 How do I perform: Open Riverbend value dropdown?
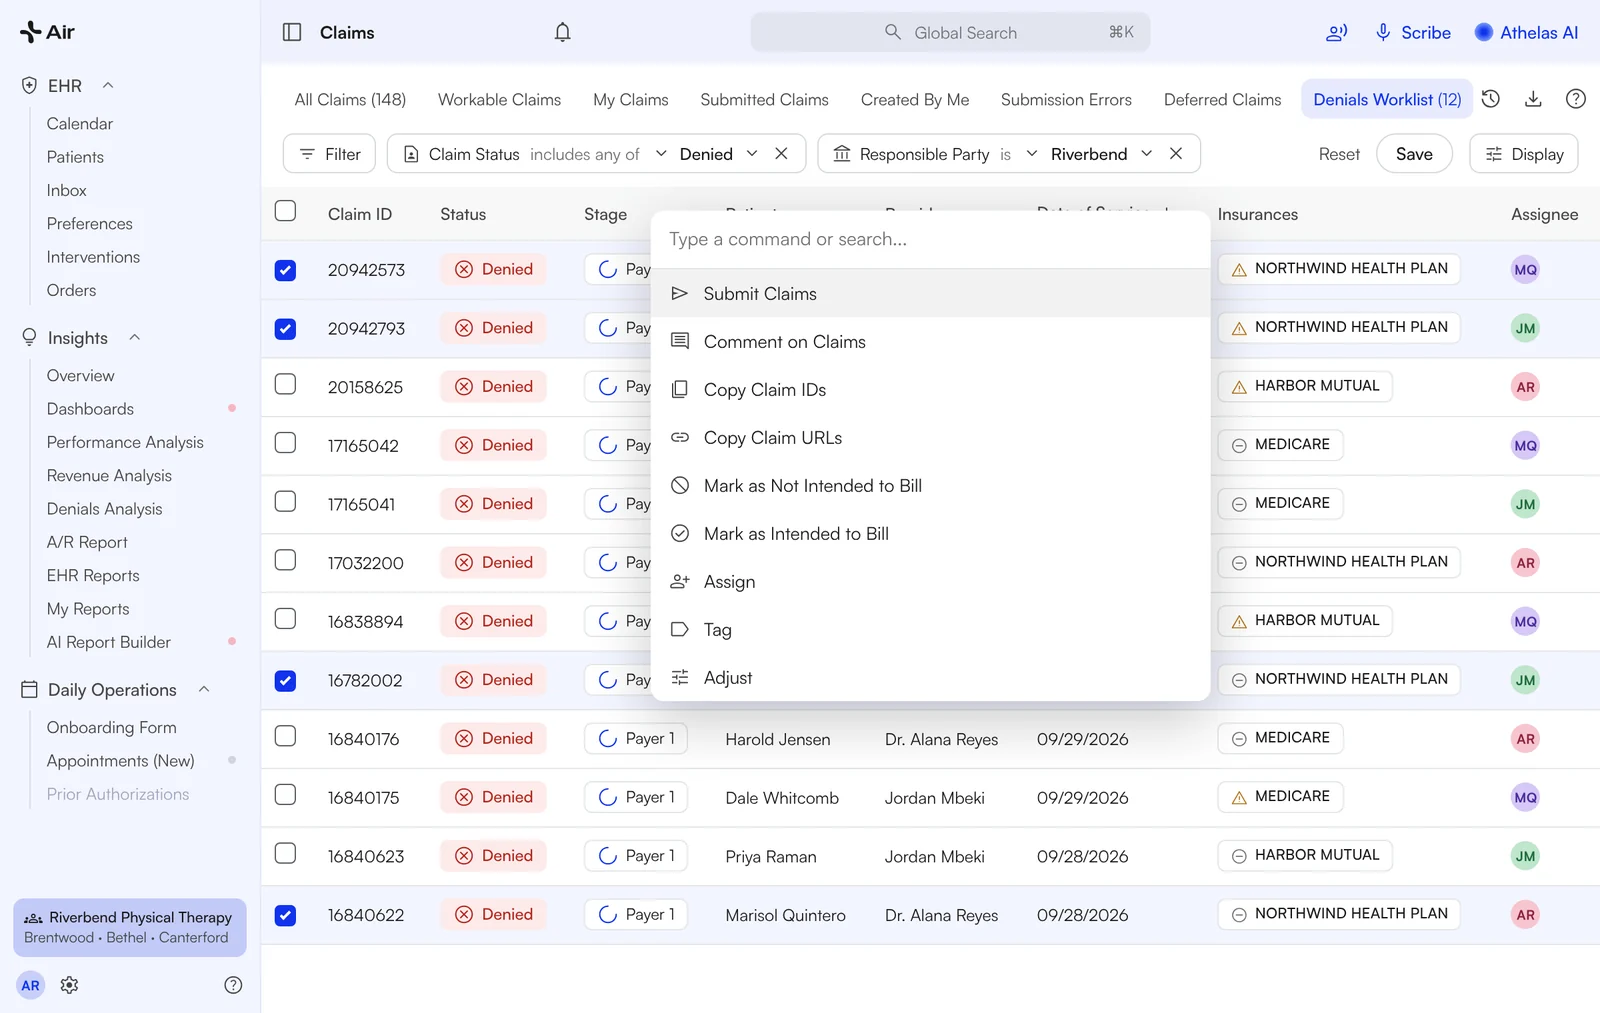pyautogui.click(x=1101, y=154)
